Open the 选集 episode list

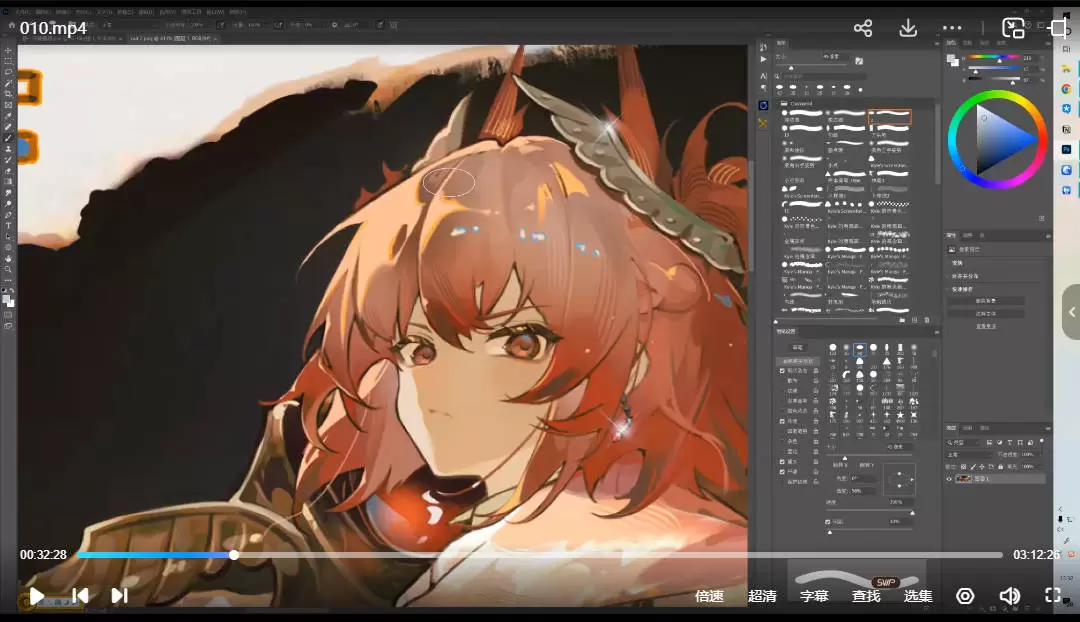[x=918, y=596]
